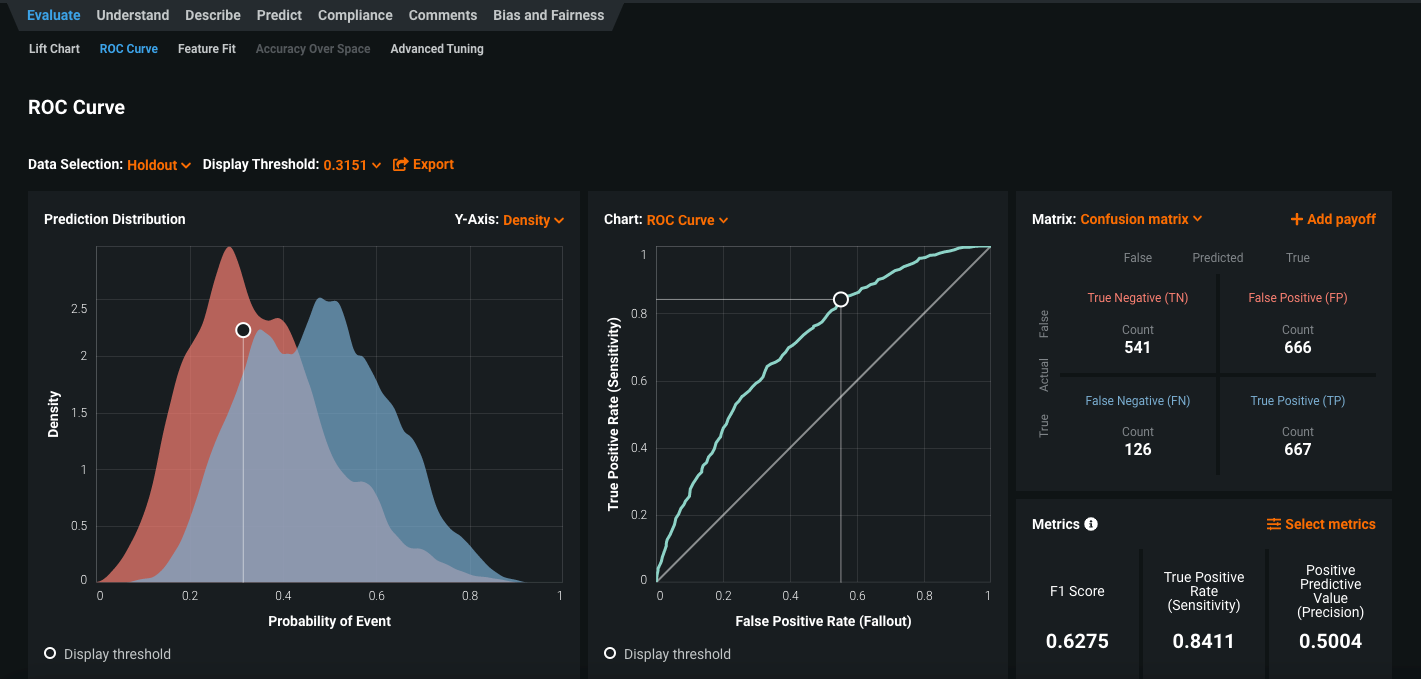The image size is (1421, 679).
Task: Open the Advanced Tuning subtab
Action: [437, 49]
